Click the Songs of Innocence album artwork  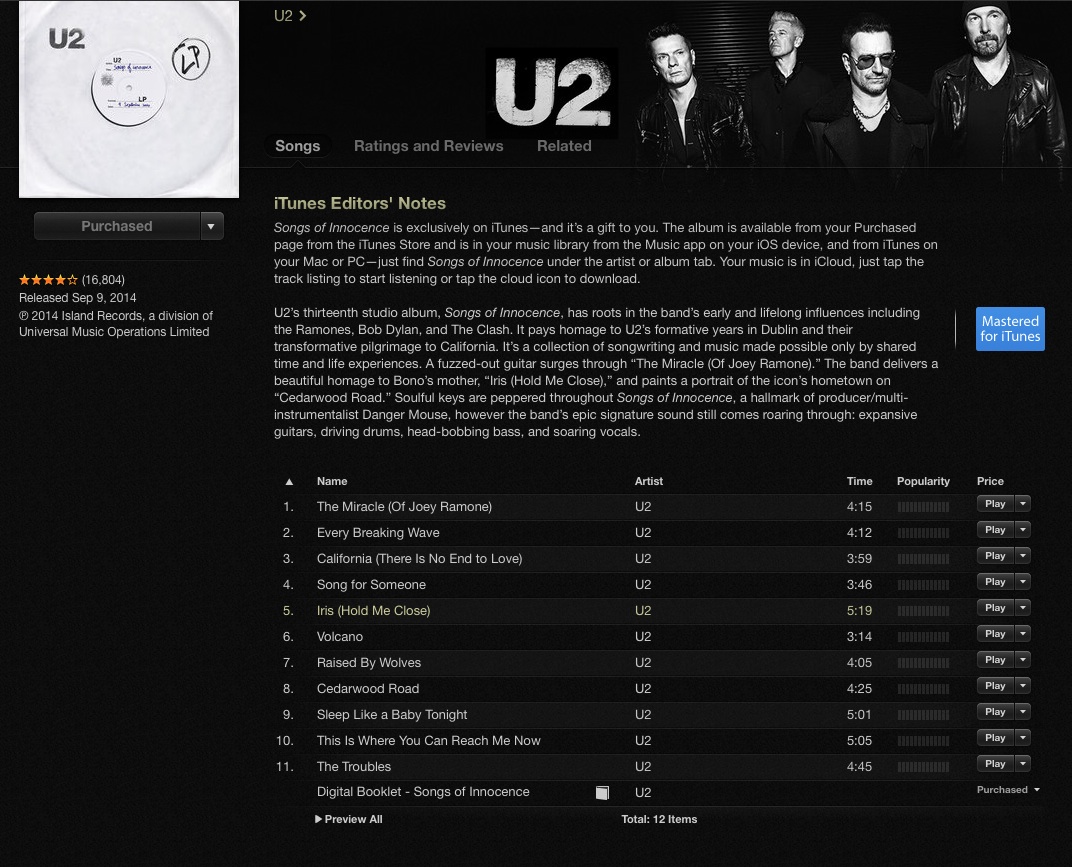(129, 99)
